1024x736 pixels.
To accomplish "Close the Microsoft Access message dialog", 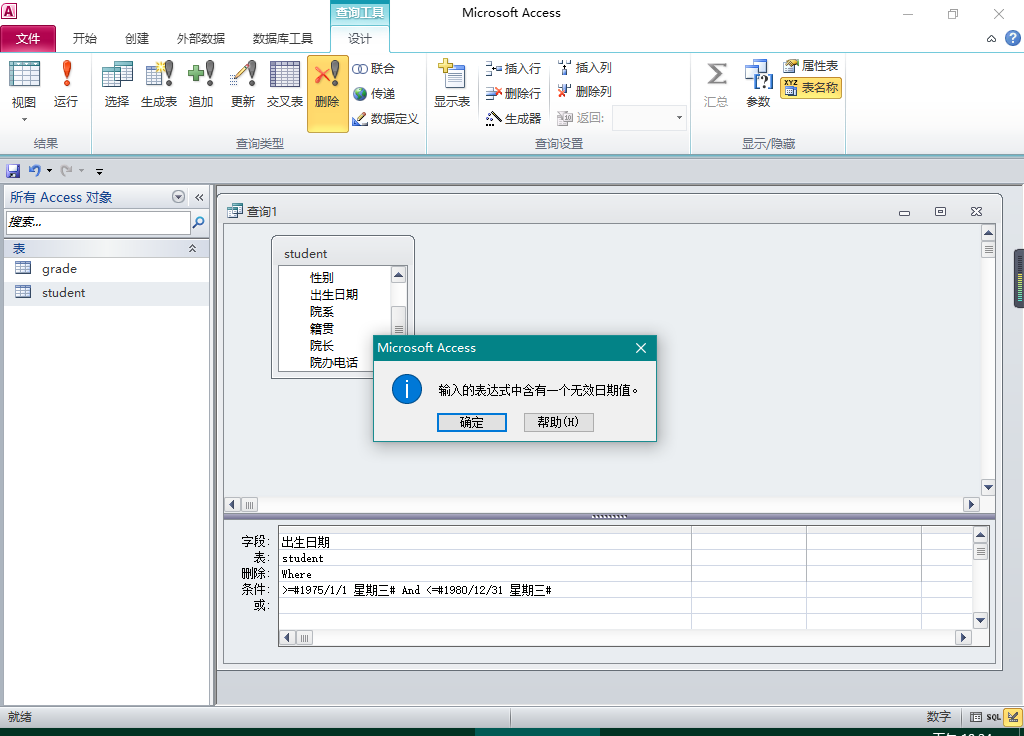I will tap(641, 348).
